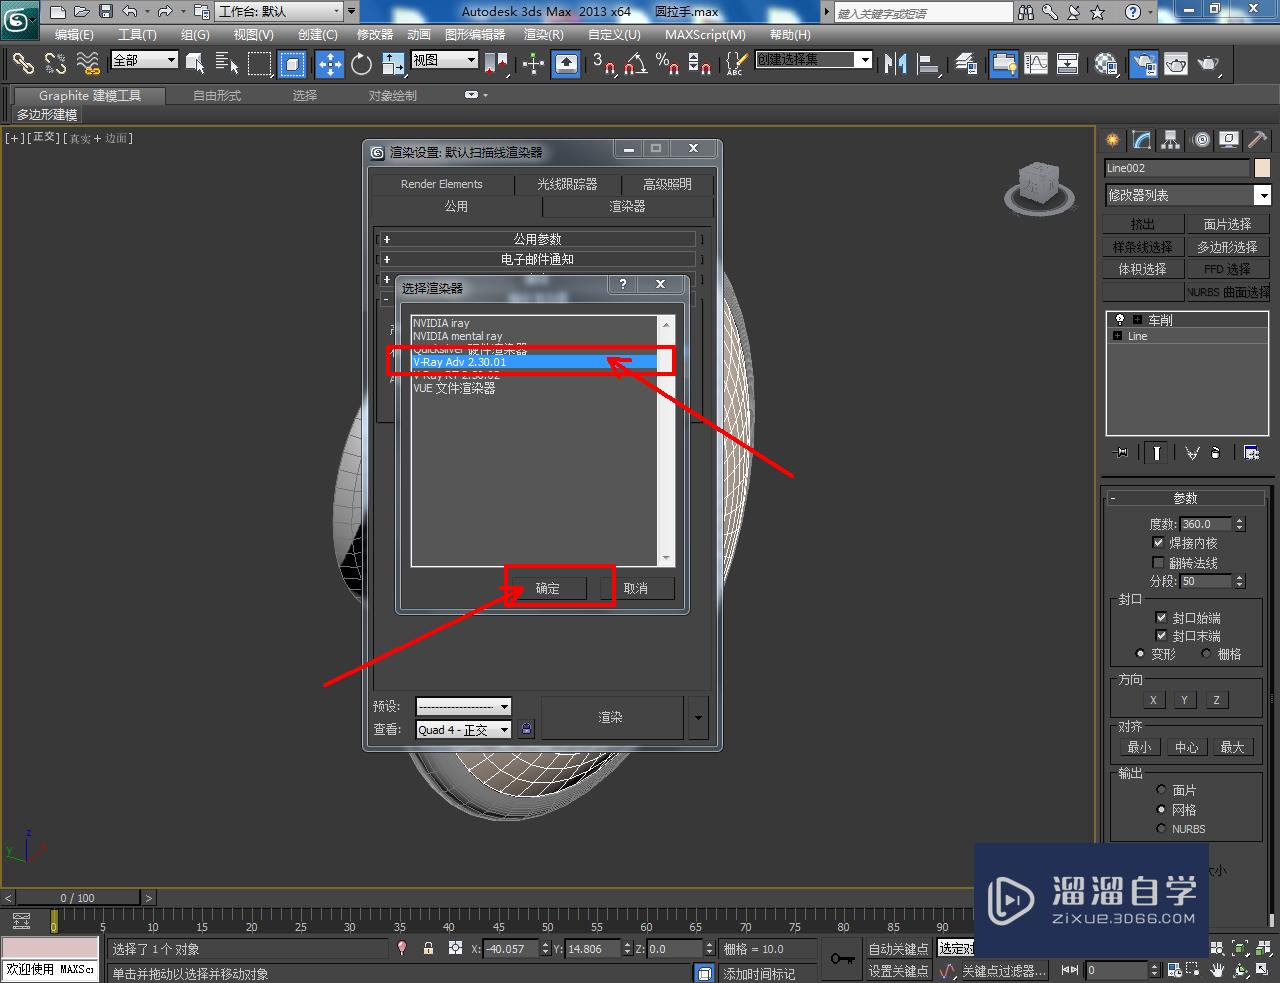Click Cancel in Choose Renderer dialog

coord(636,588)
